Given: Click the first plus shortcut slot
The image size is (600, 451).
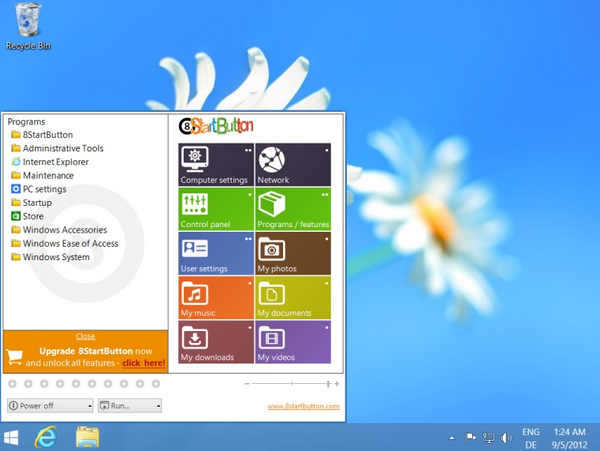Looking at the screenshot, I should click(12, 384).
